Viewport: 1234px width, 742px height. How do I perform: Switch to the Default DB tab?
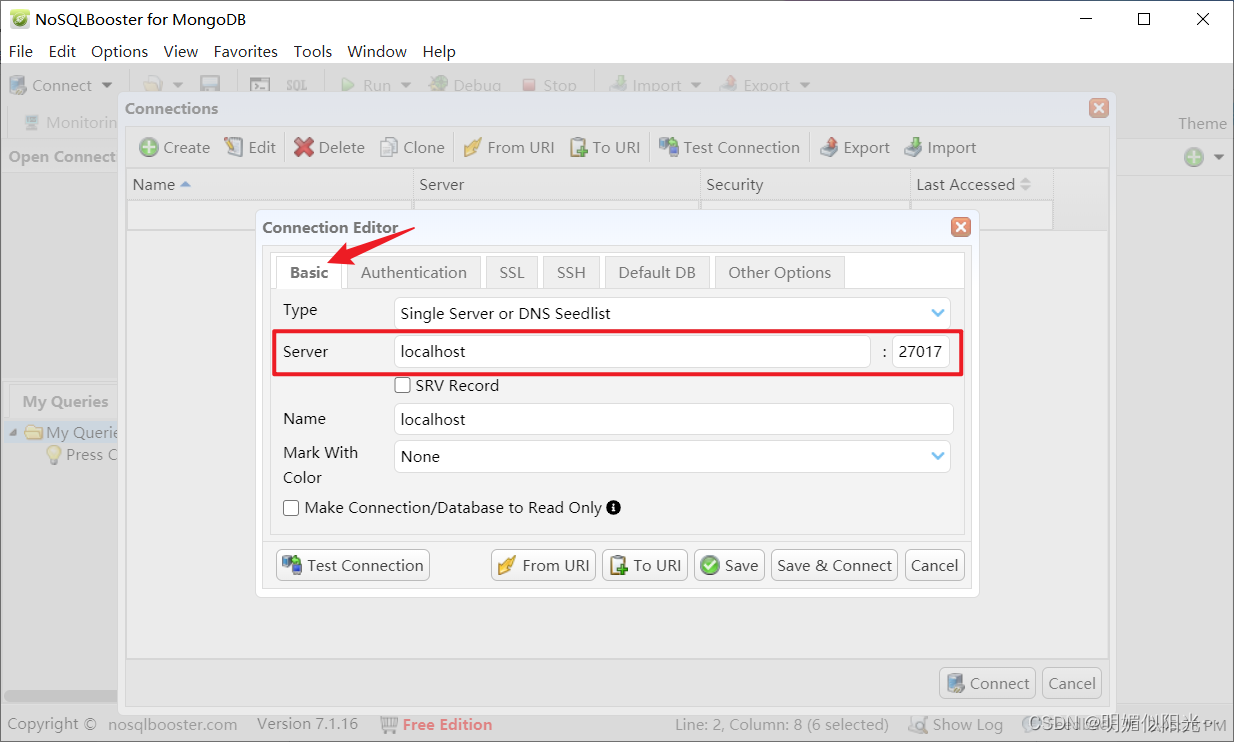(x=657, y=272)
